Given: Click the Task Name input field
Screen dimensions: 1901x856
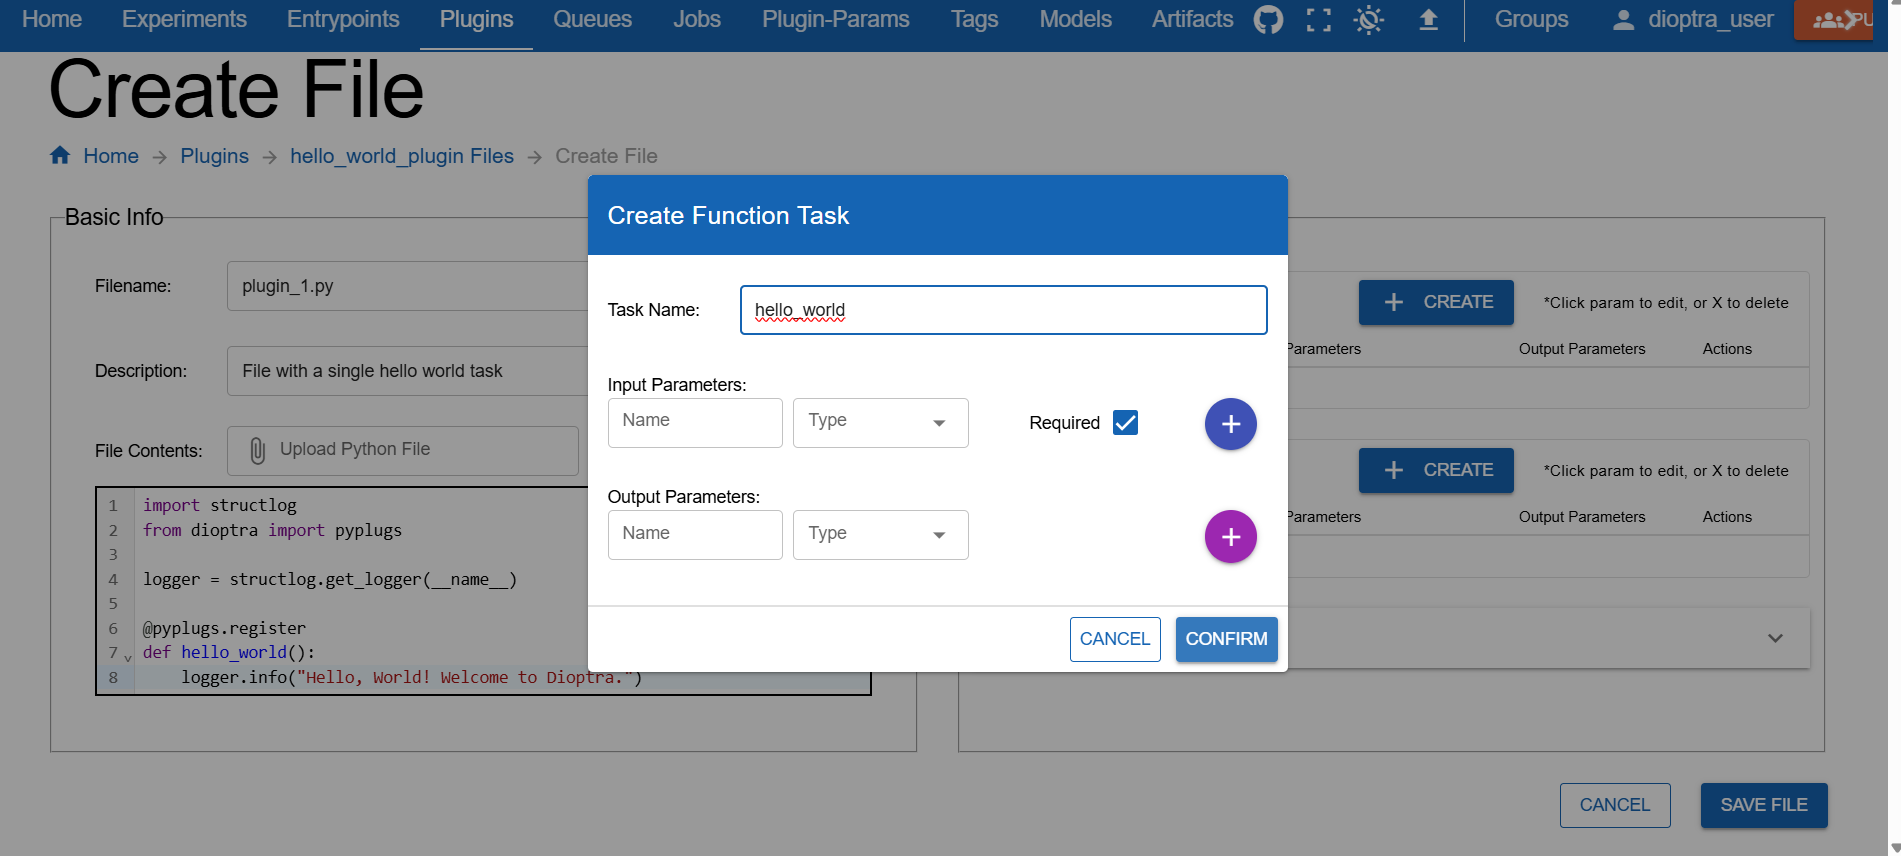Looking at the screenshot, I should pyautogui.click(x=1003, y=310).
